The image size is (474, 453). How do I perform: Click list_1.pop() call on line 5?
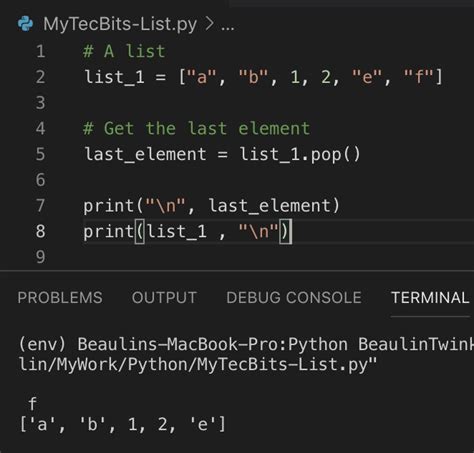[x=300, y=154]
